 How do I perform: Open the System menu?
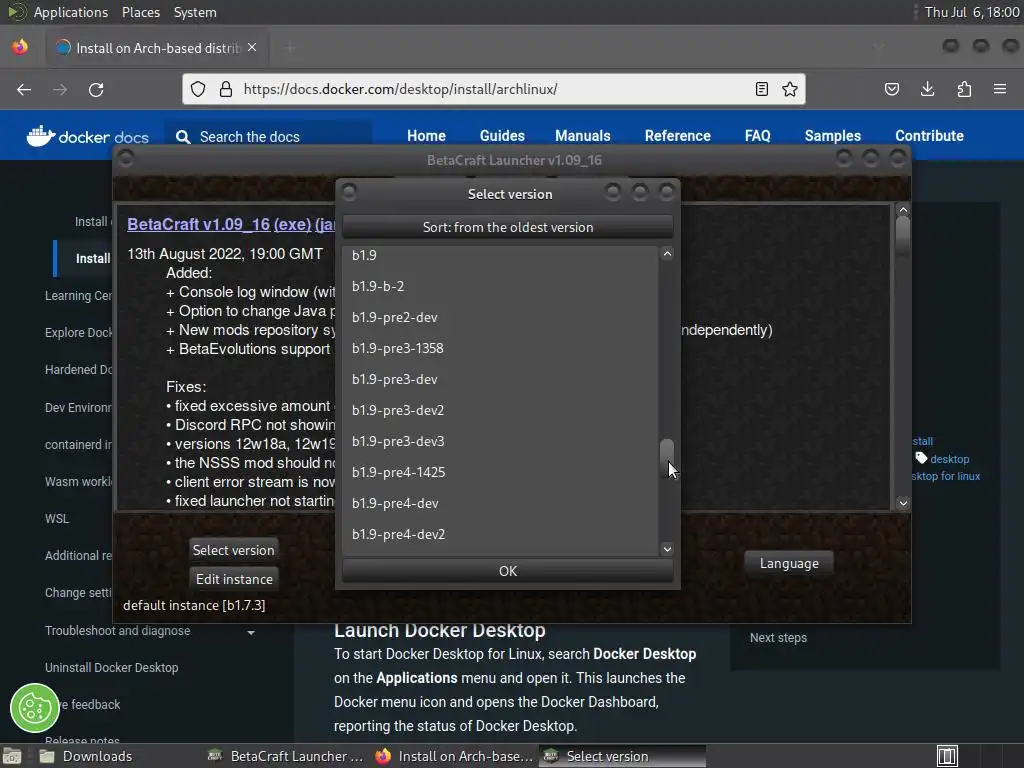pos(195,12)
